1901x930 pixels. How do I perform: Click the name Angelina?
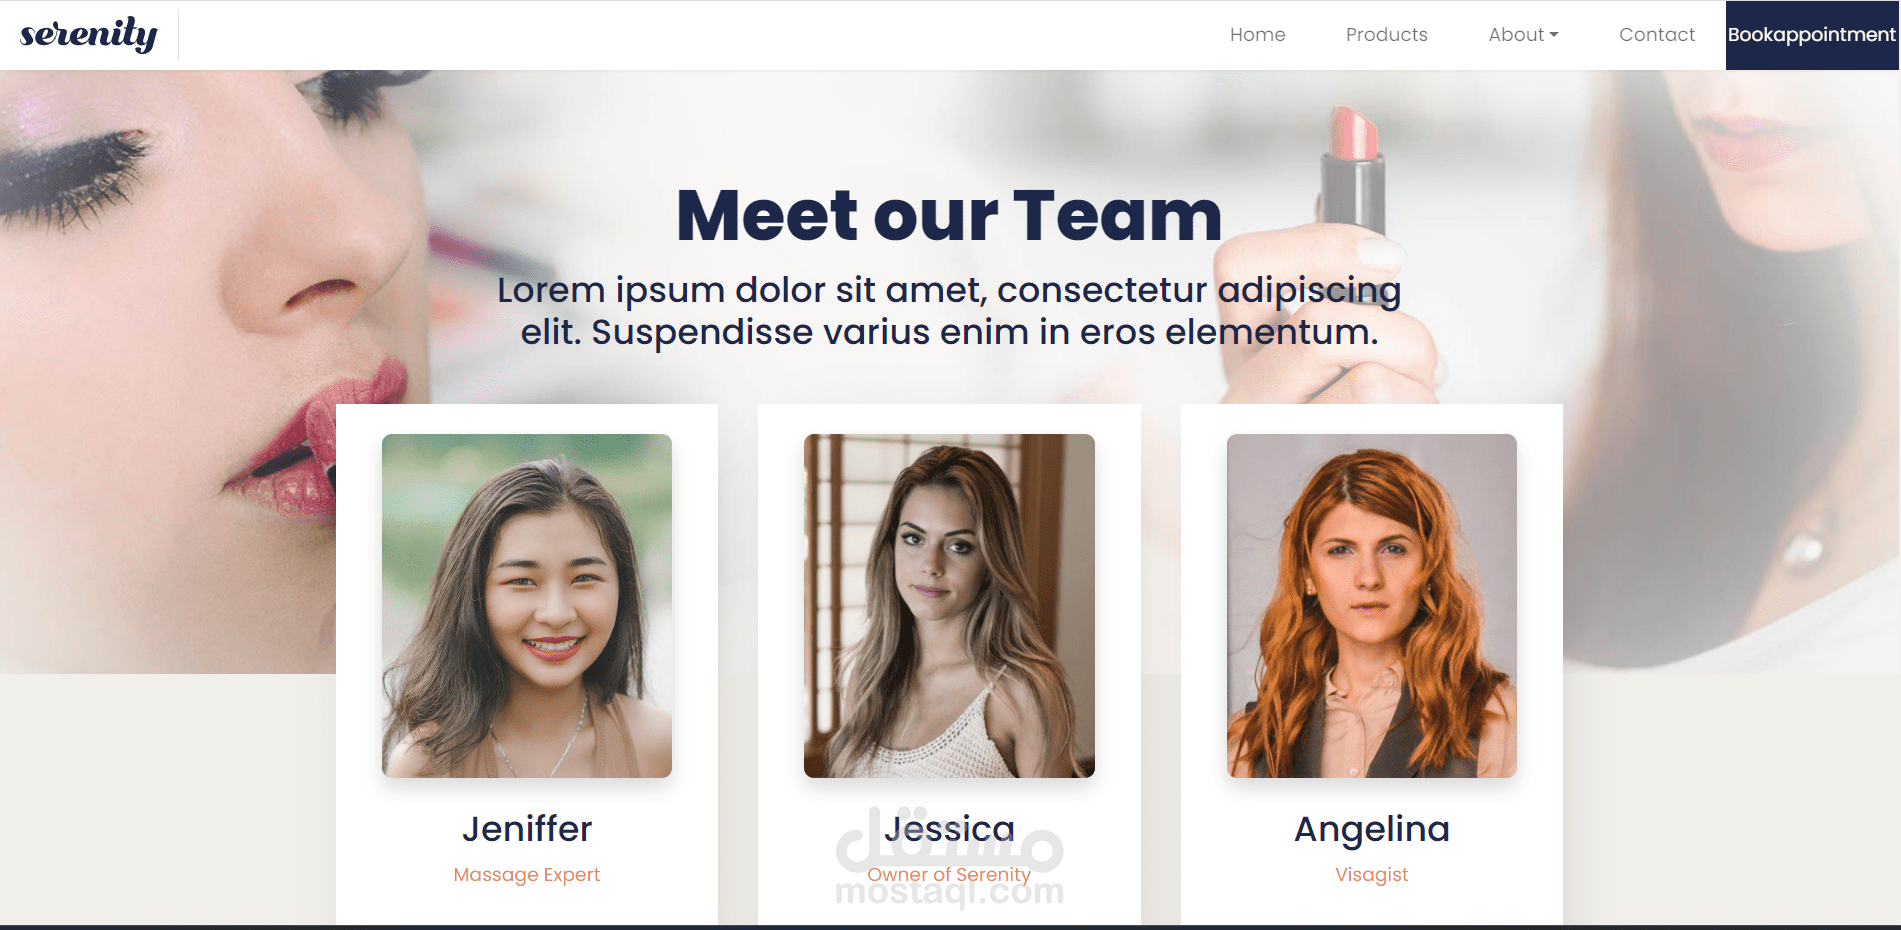pyautogui.click(x=1372, y=830)
